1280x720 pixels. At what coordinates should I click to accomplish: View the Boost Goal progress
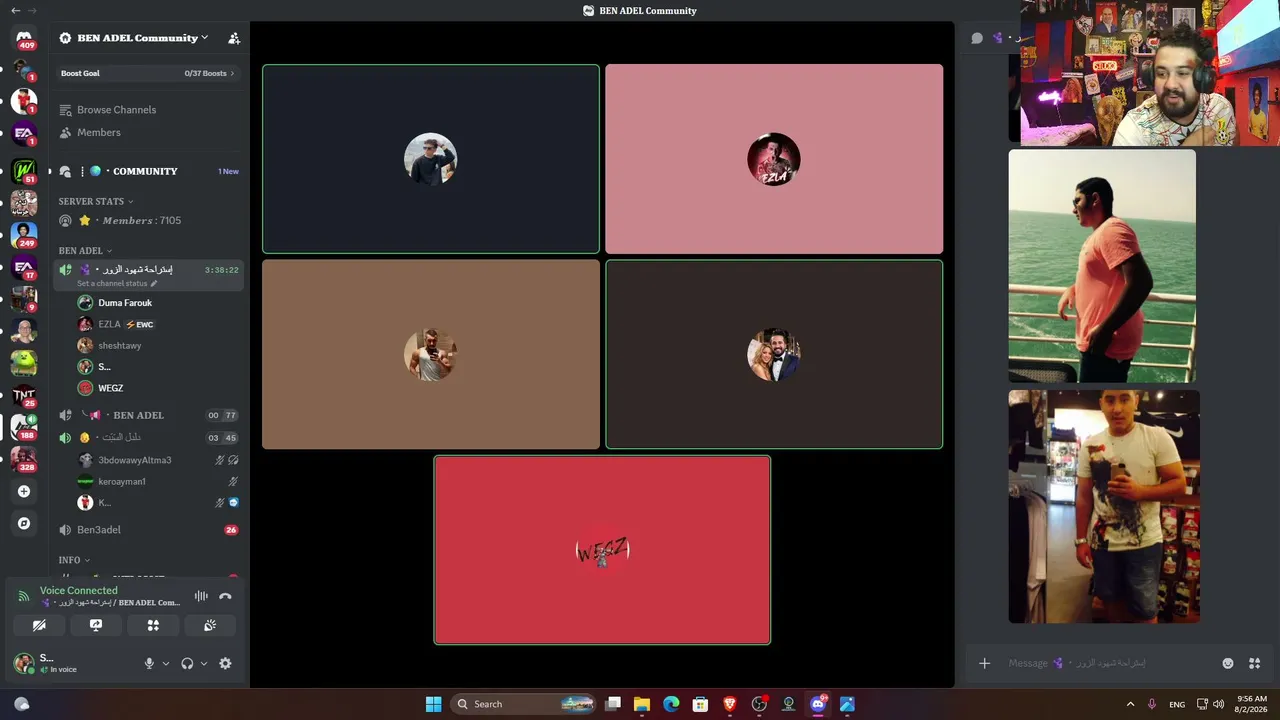(x=148, y=73)
